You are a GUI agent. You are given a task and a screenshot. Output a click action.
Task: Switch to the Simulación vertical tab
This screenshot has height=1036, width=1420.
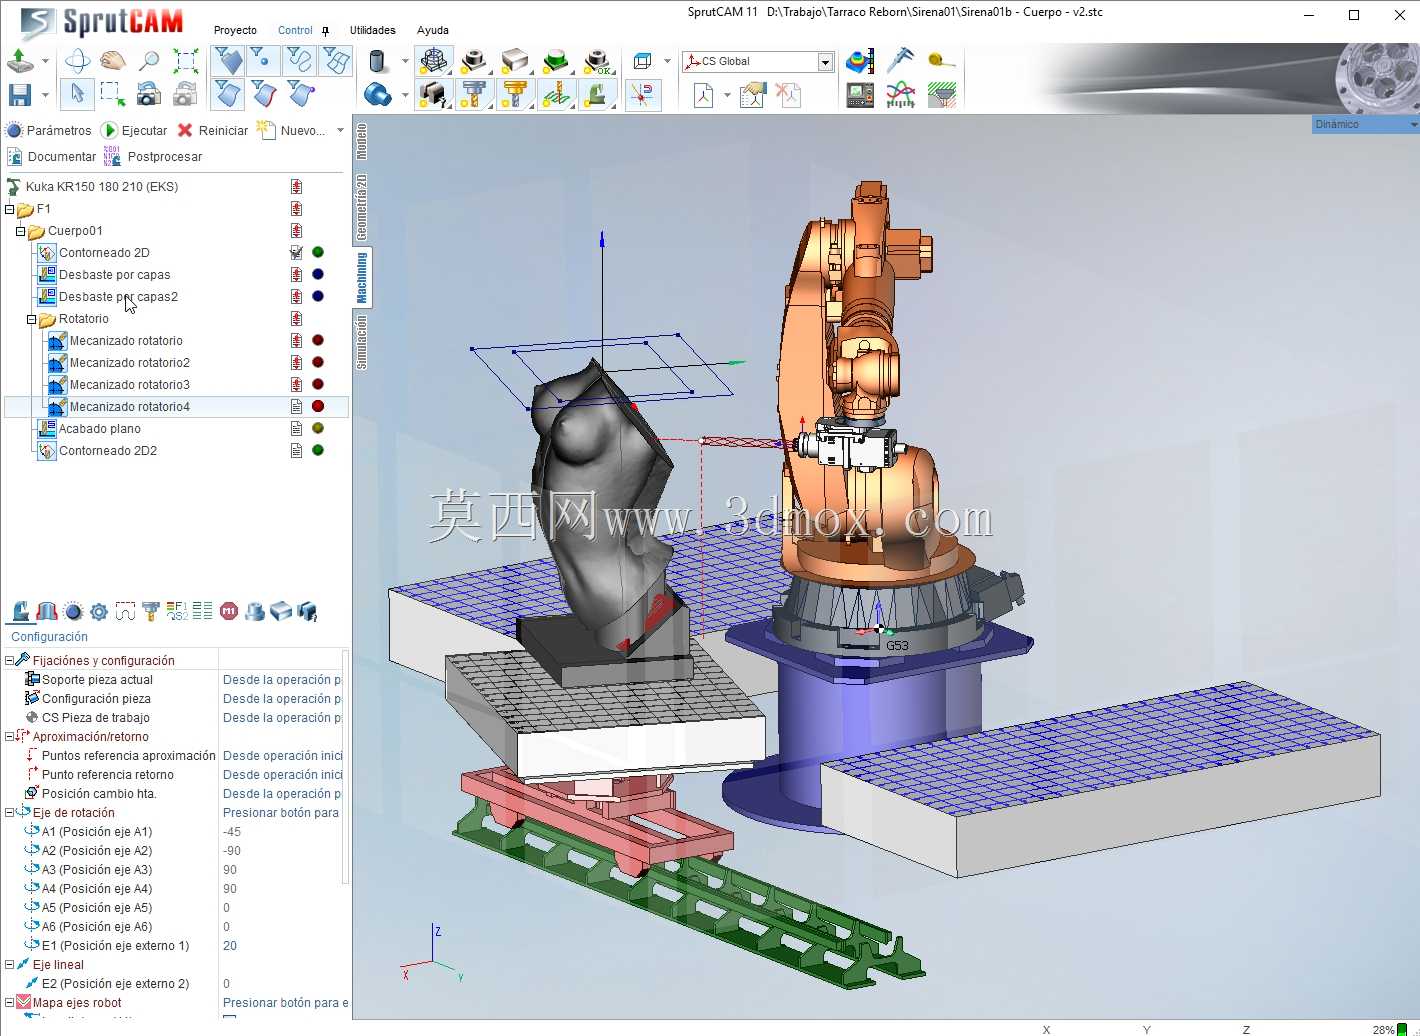point(362,343)
